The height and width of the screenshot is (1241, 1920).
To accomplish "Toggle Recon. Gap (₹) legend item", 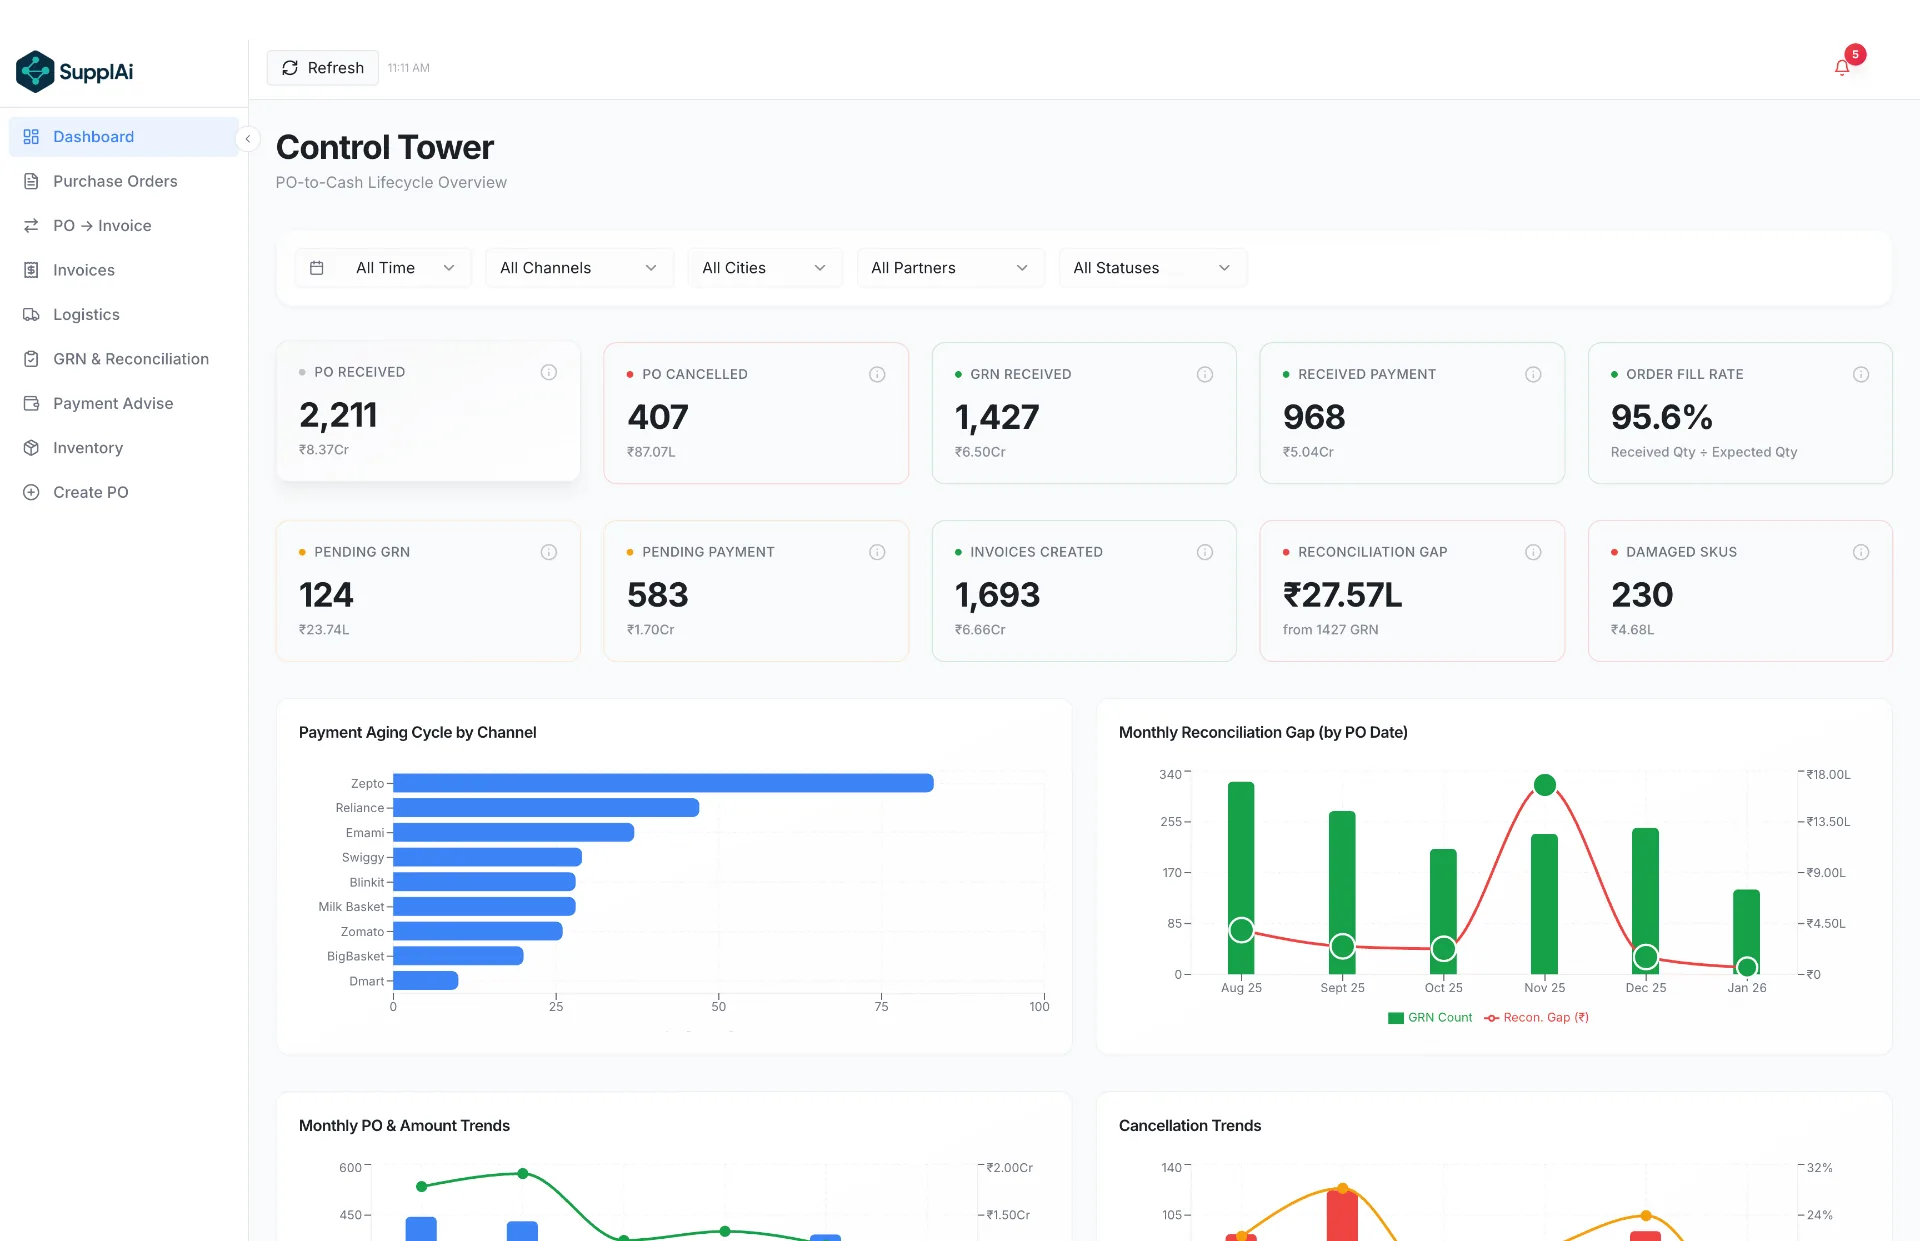I will (x=1537, y=1018).
